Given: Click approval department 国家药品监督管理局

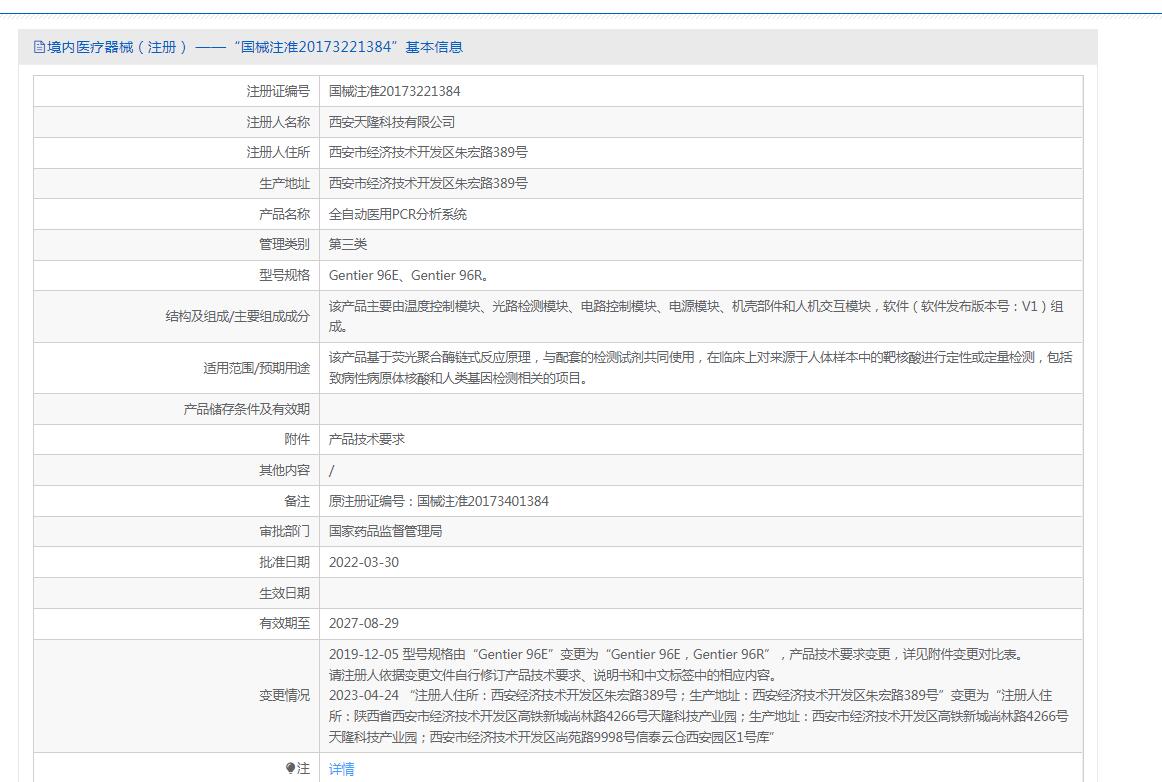Looking at the screenshot, I should pos(385,531).
